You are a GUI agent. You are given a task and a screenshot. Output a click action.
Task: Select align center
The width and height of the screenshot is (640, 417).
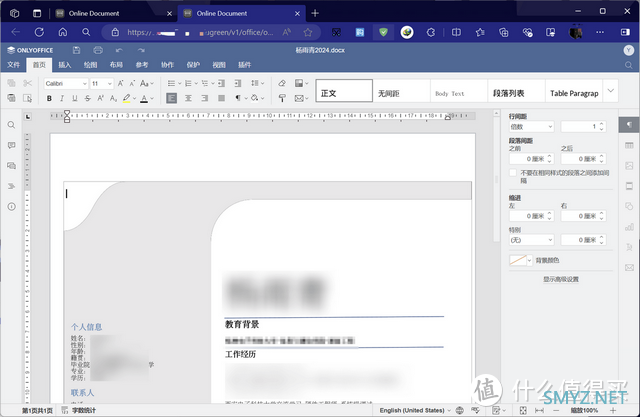point(189,98)
